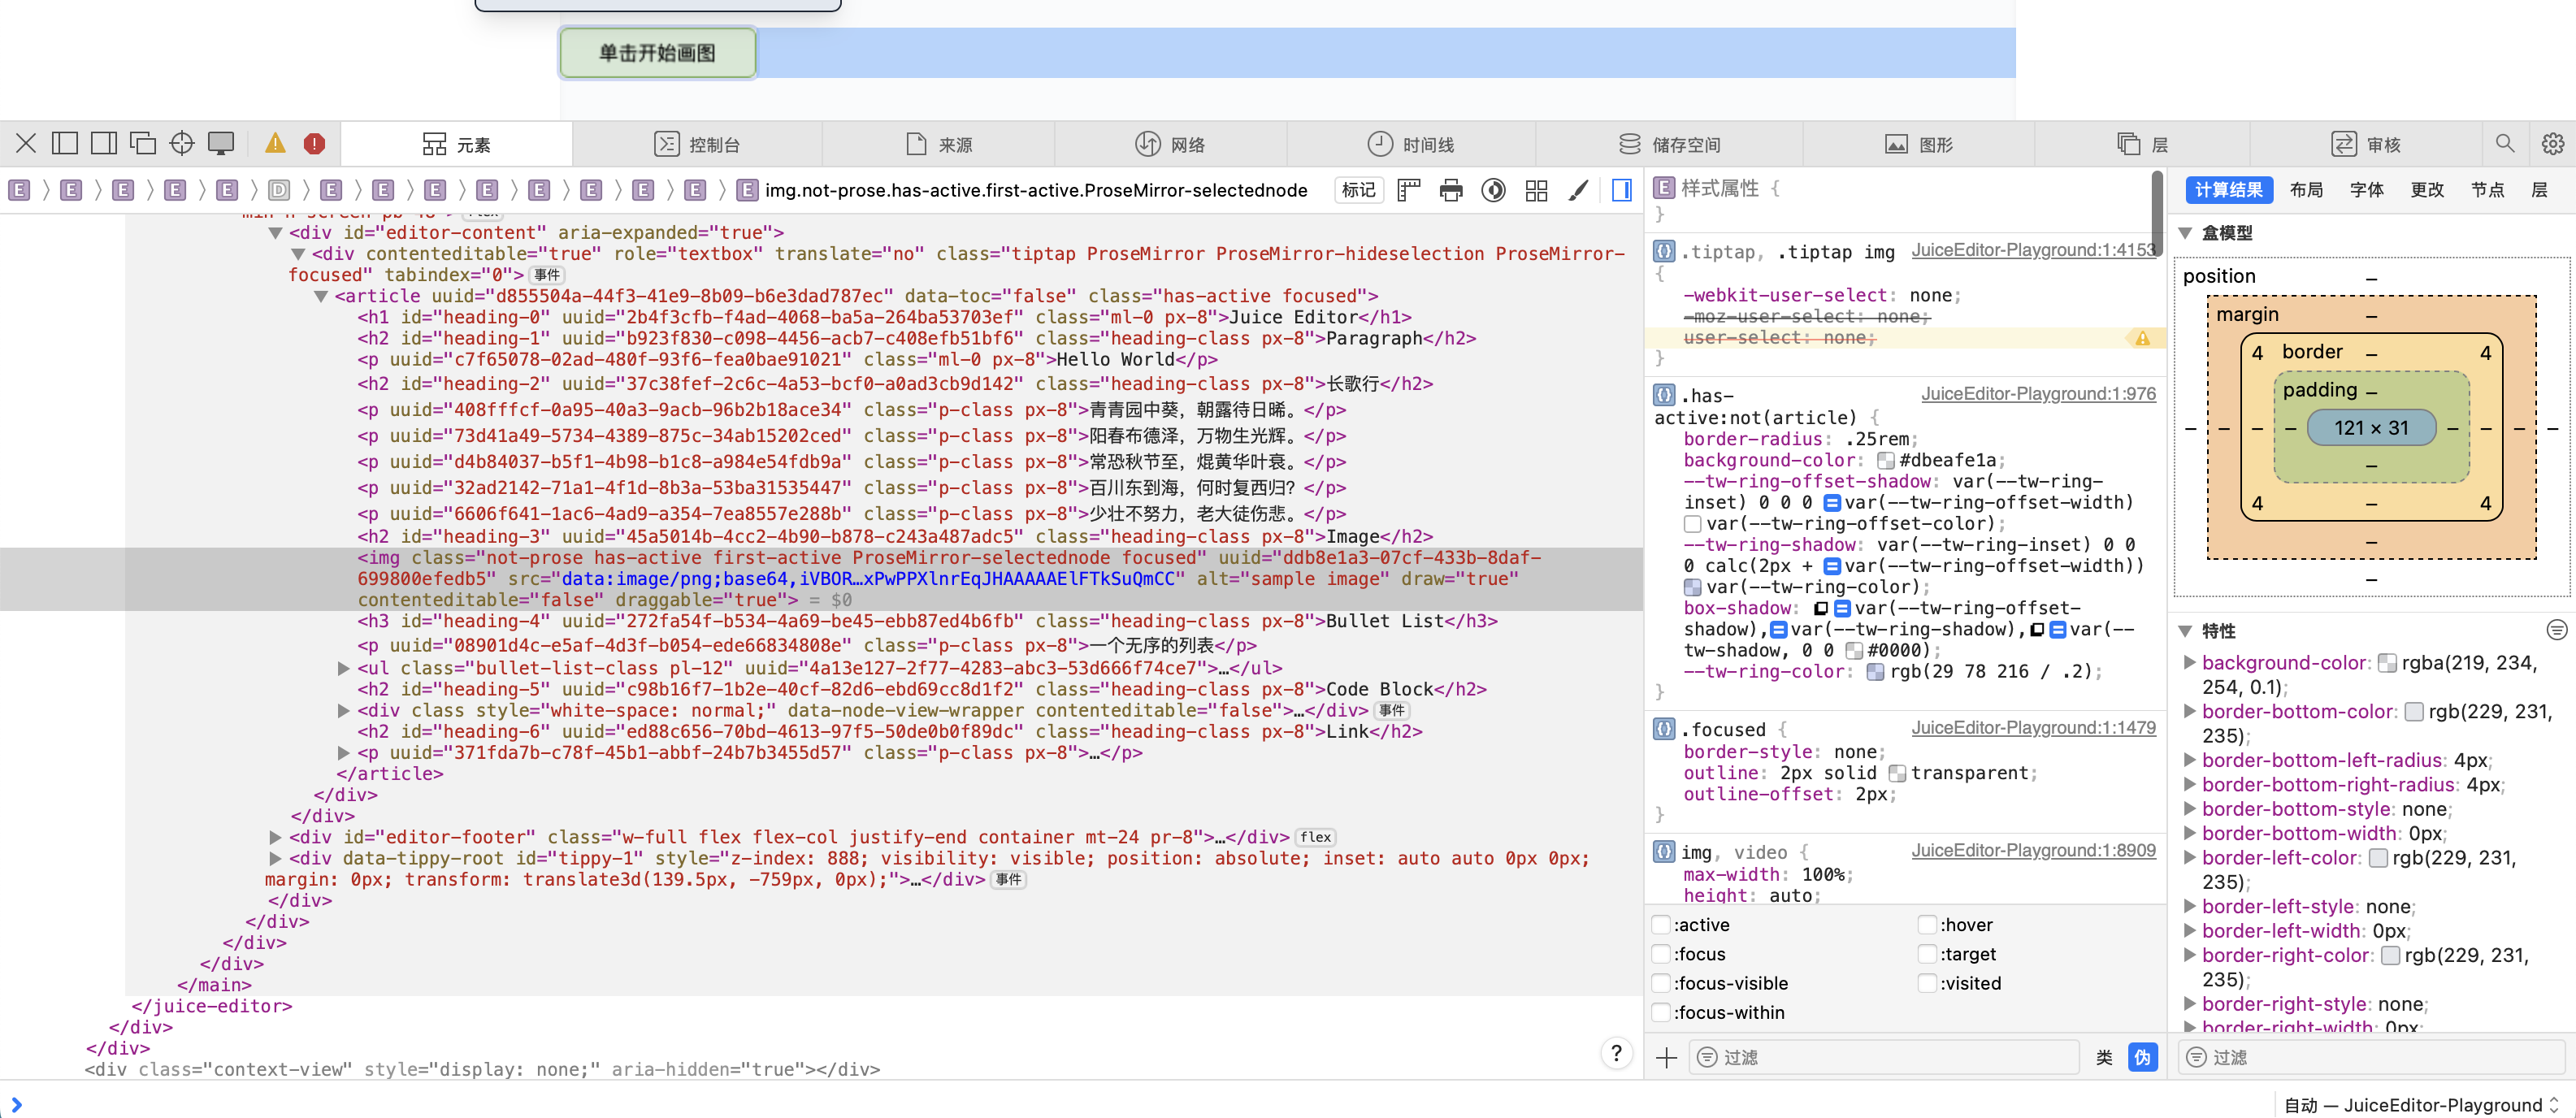The width and height of the screenshot is (2576, 1118).
Task: Collapse the 特性 properties section
Action: click(x=2185, y=631)
